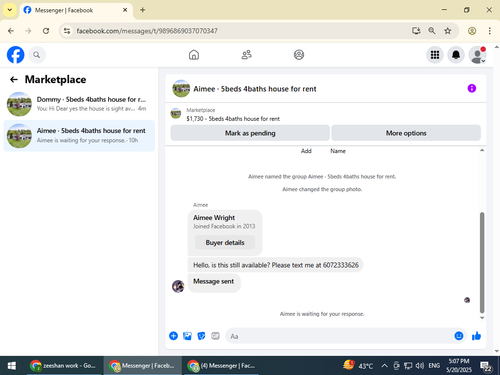Choose a sticker icon in composer
The image size is (500, 375).
tap(201, 336)
